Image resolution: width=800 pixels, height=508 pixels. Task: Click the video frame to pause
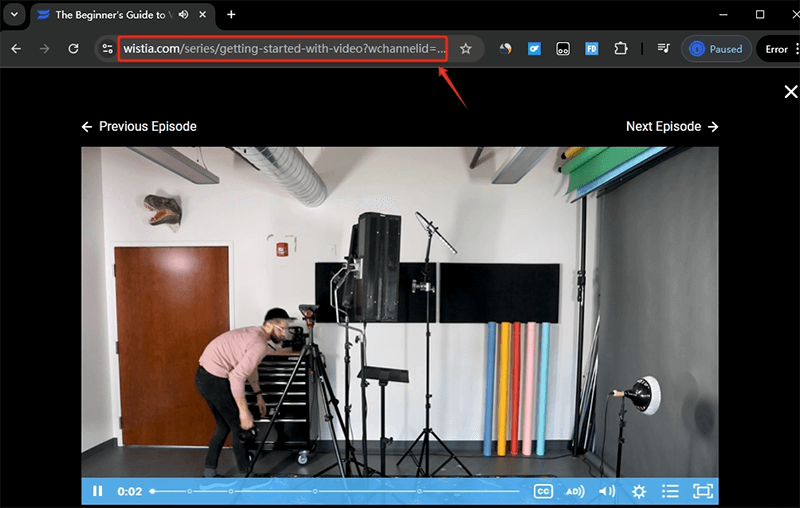click(399, 312)
